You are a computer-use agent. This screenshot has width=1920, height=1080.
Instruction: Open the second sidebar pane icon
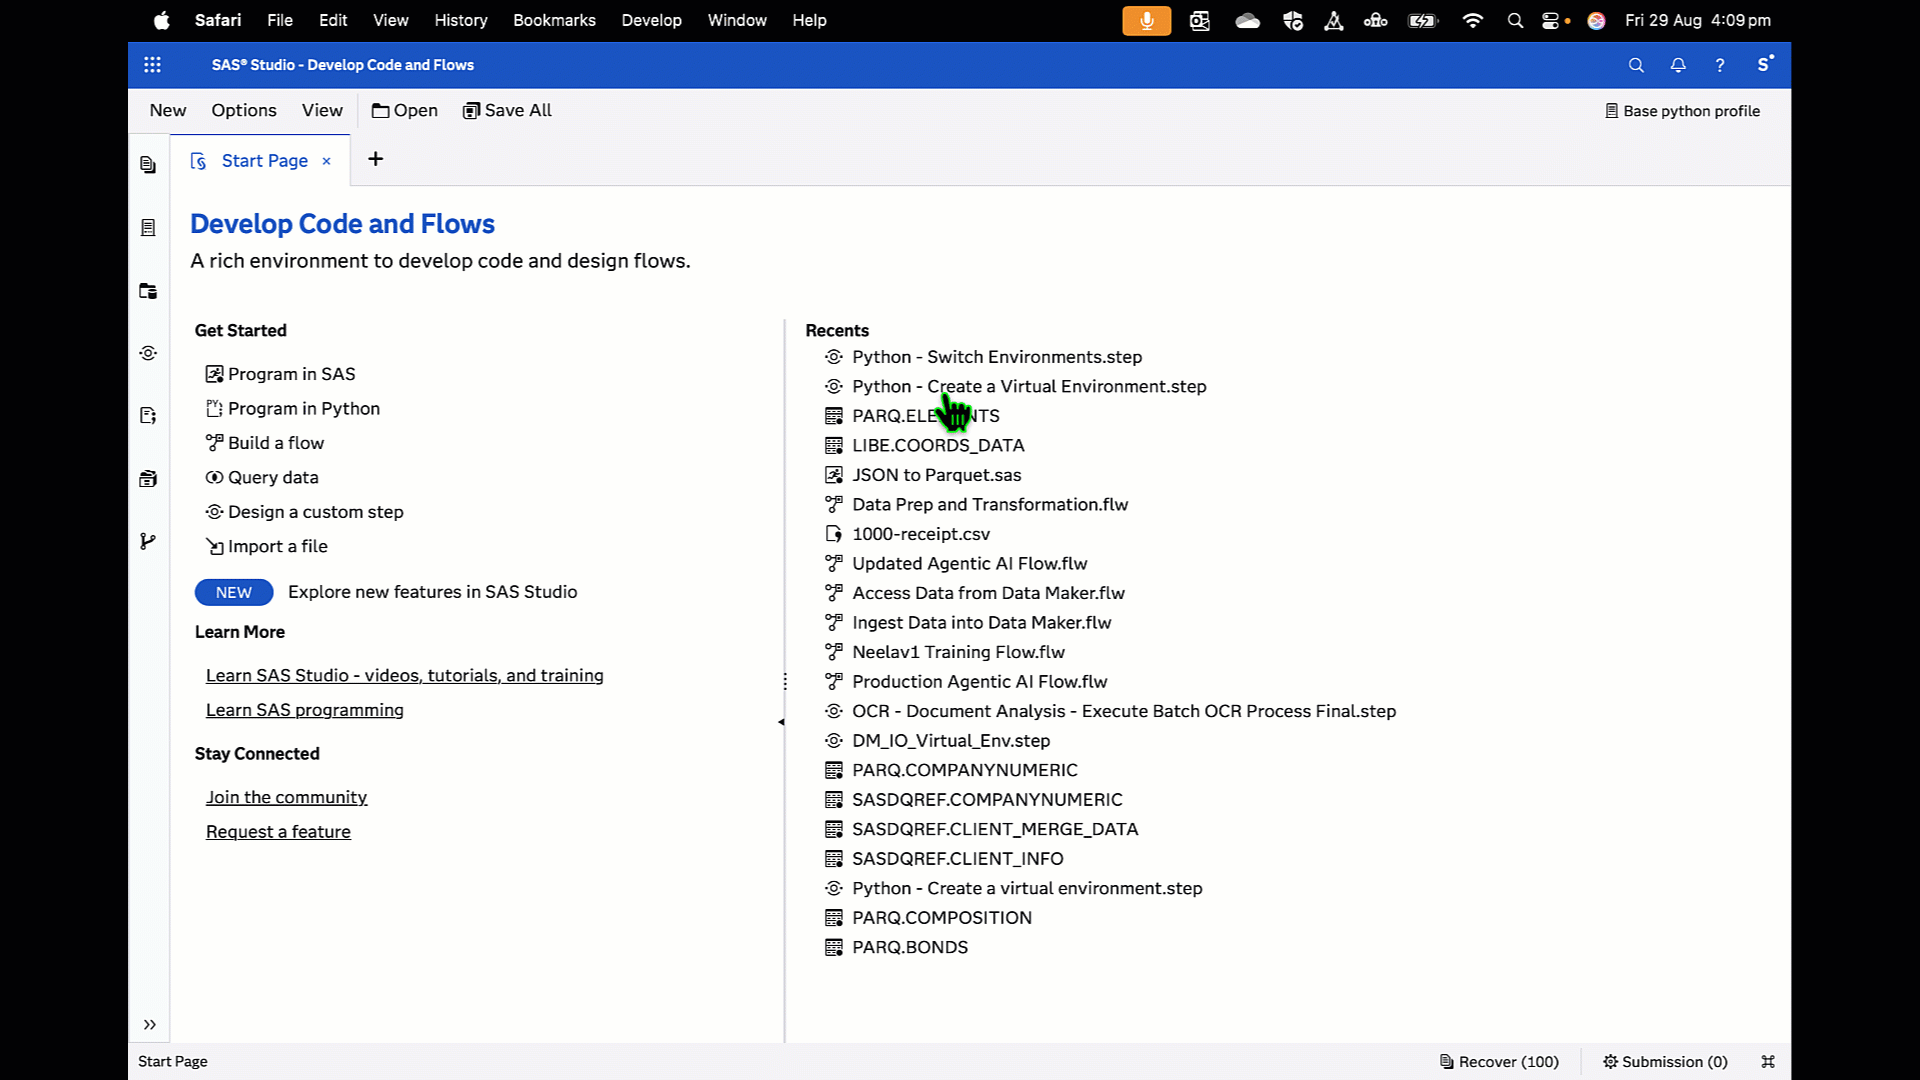pyautogui.click(x=148, y=228)
